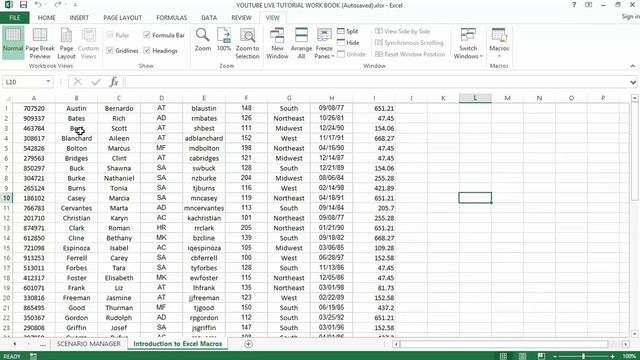Screen dimensions: 640x360
Task: Switch to the HOME tab
Action: [47, 18]
